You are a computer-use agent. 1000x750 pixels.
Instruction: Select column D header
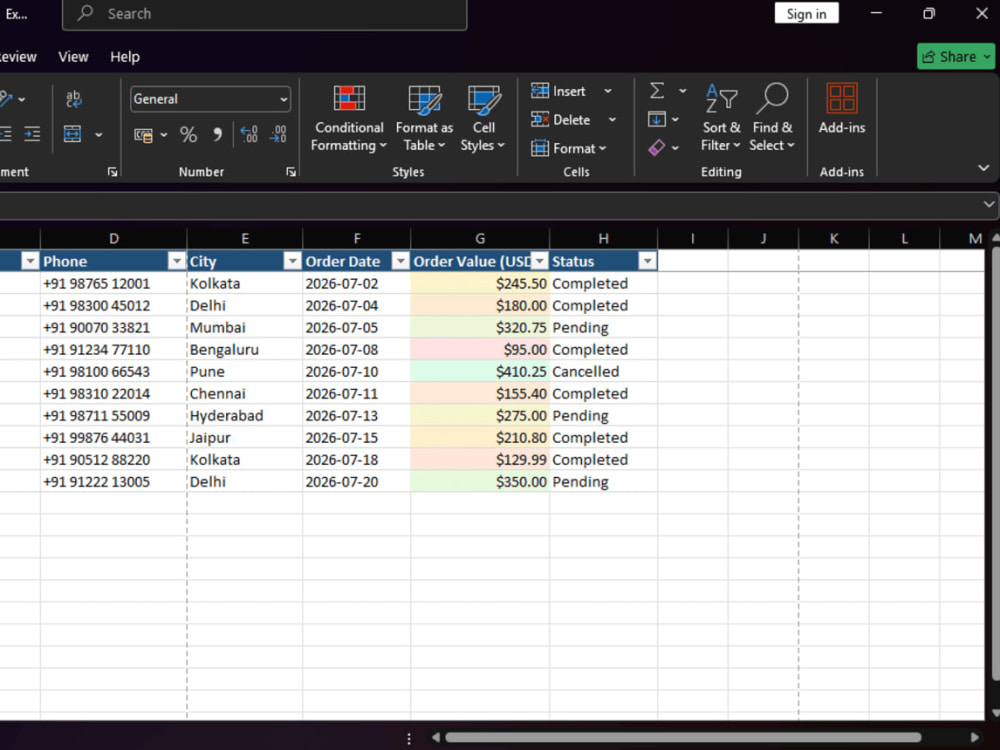114,239
